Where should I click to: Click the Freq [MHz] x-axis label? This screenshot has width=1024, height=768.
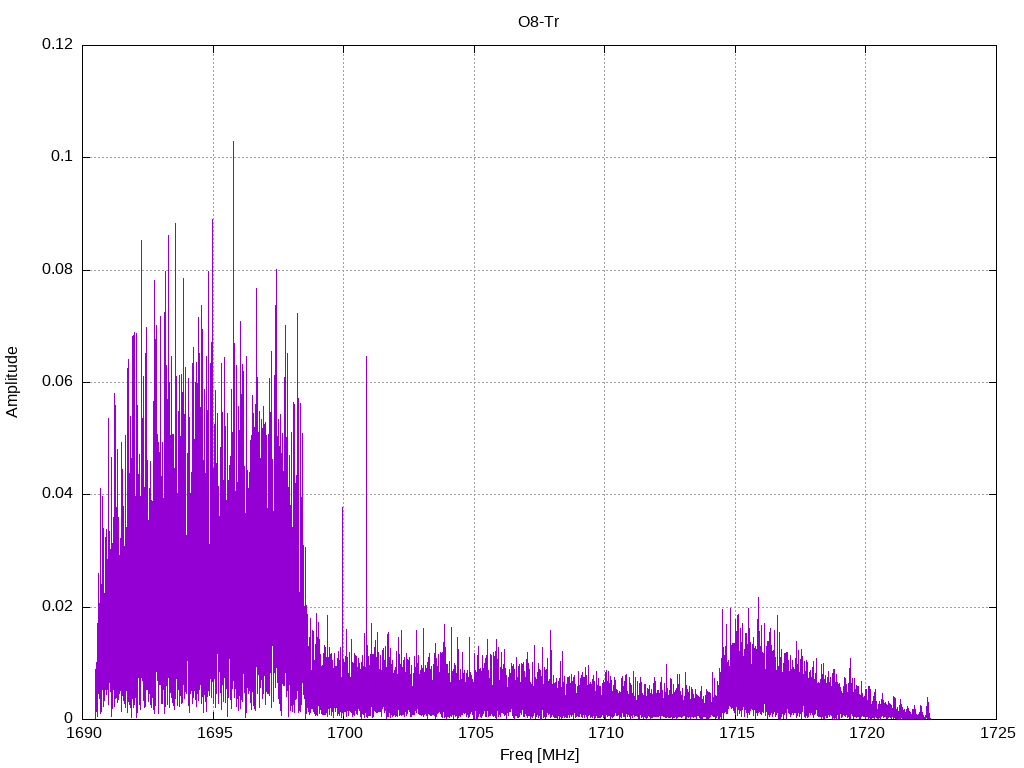(539, 755)
